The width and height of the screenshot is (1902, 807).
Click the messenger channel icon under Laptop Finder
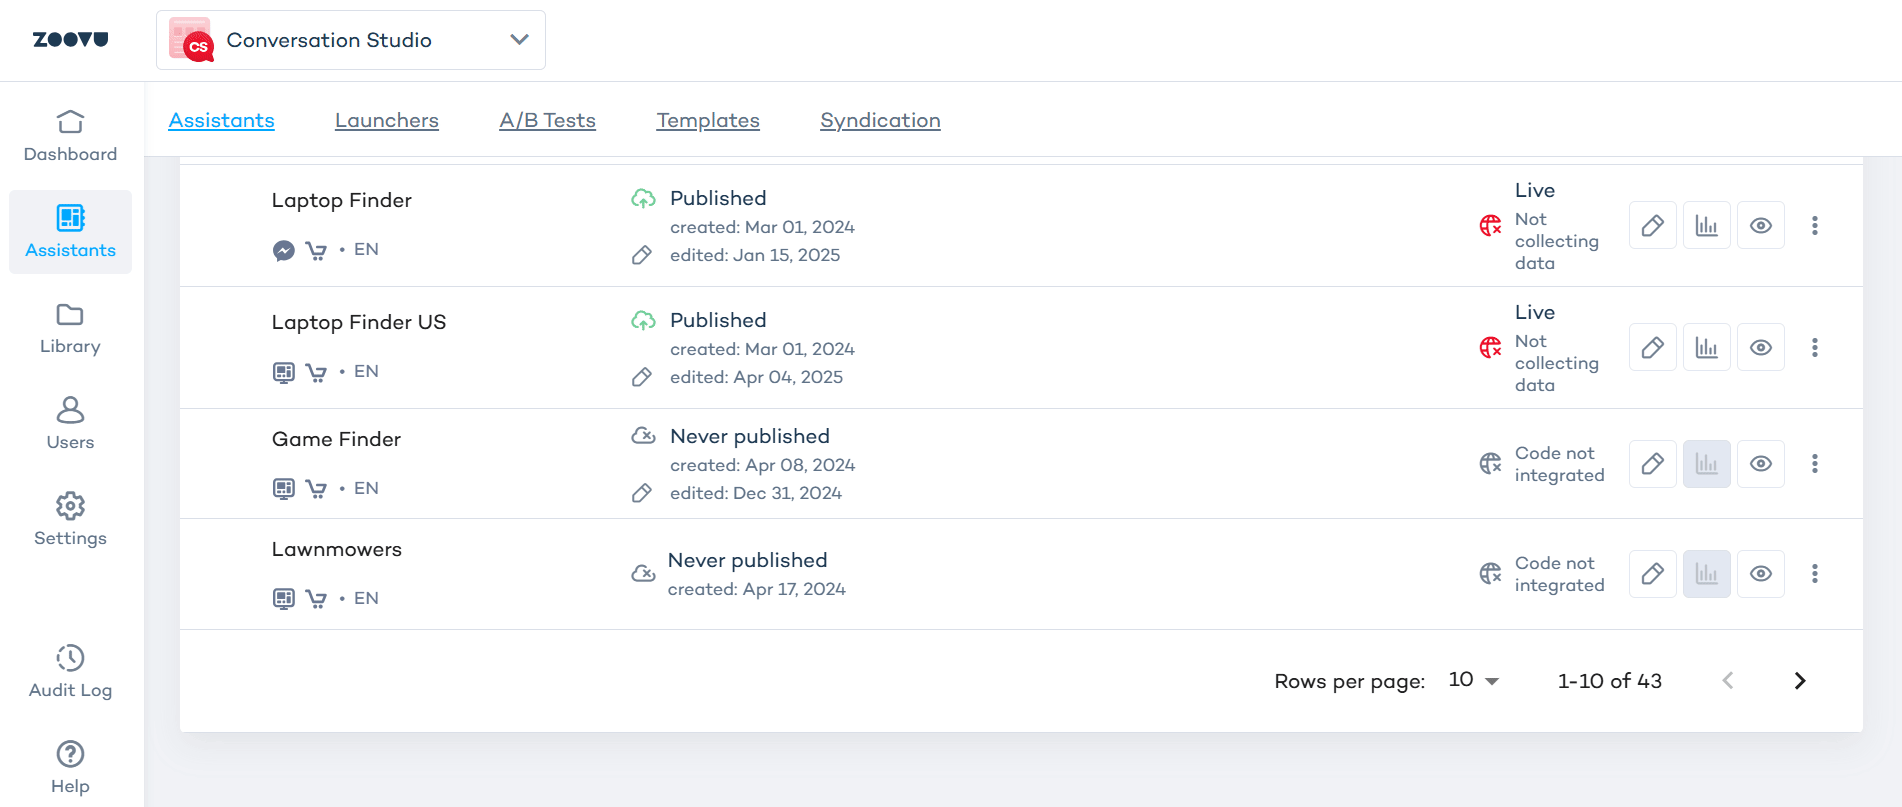(284, 250)
